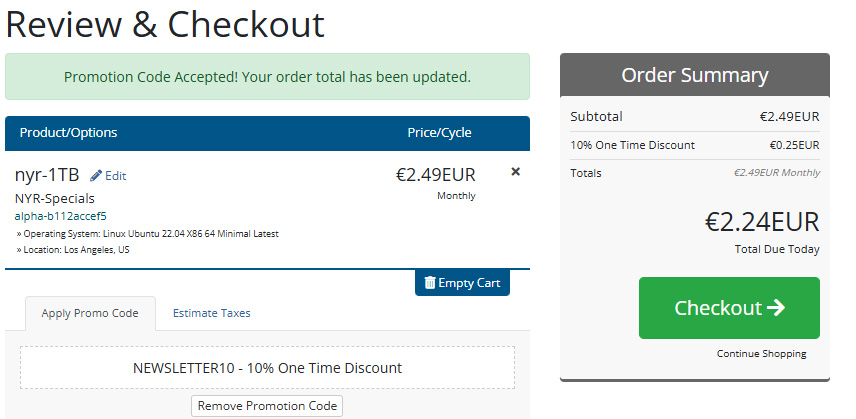Switch to the Estimate Taxes tab
This screenshot has width=856, height=419.
coord(211,313)
